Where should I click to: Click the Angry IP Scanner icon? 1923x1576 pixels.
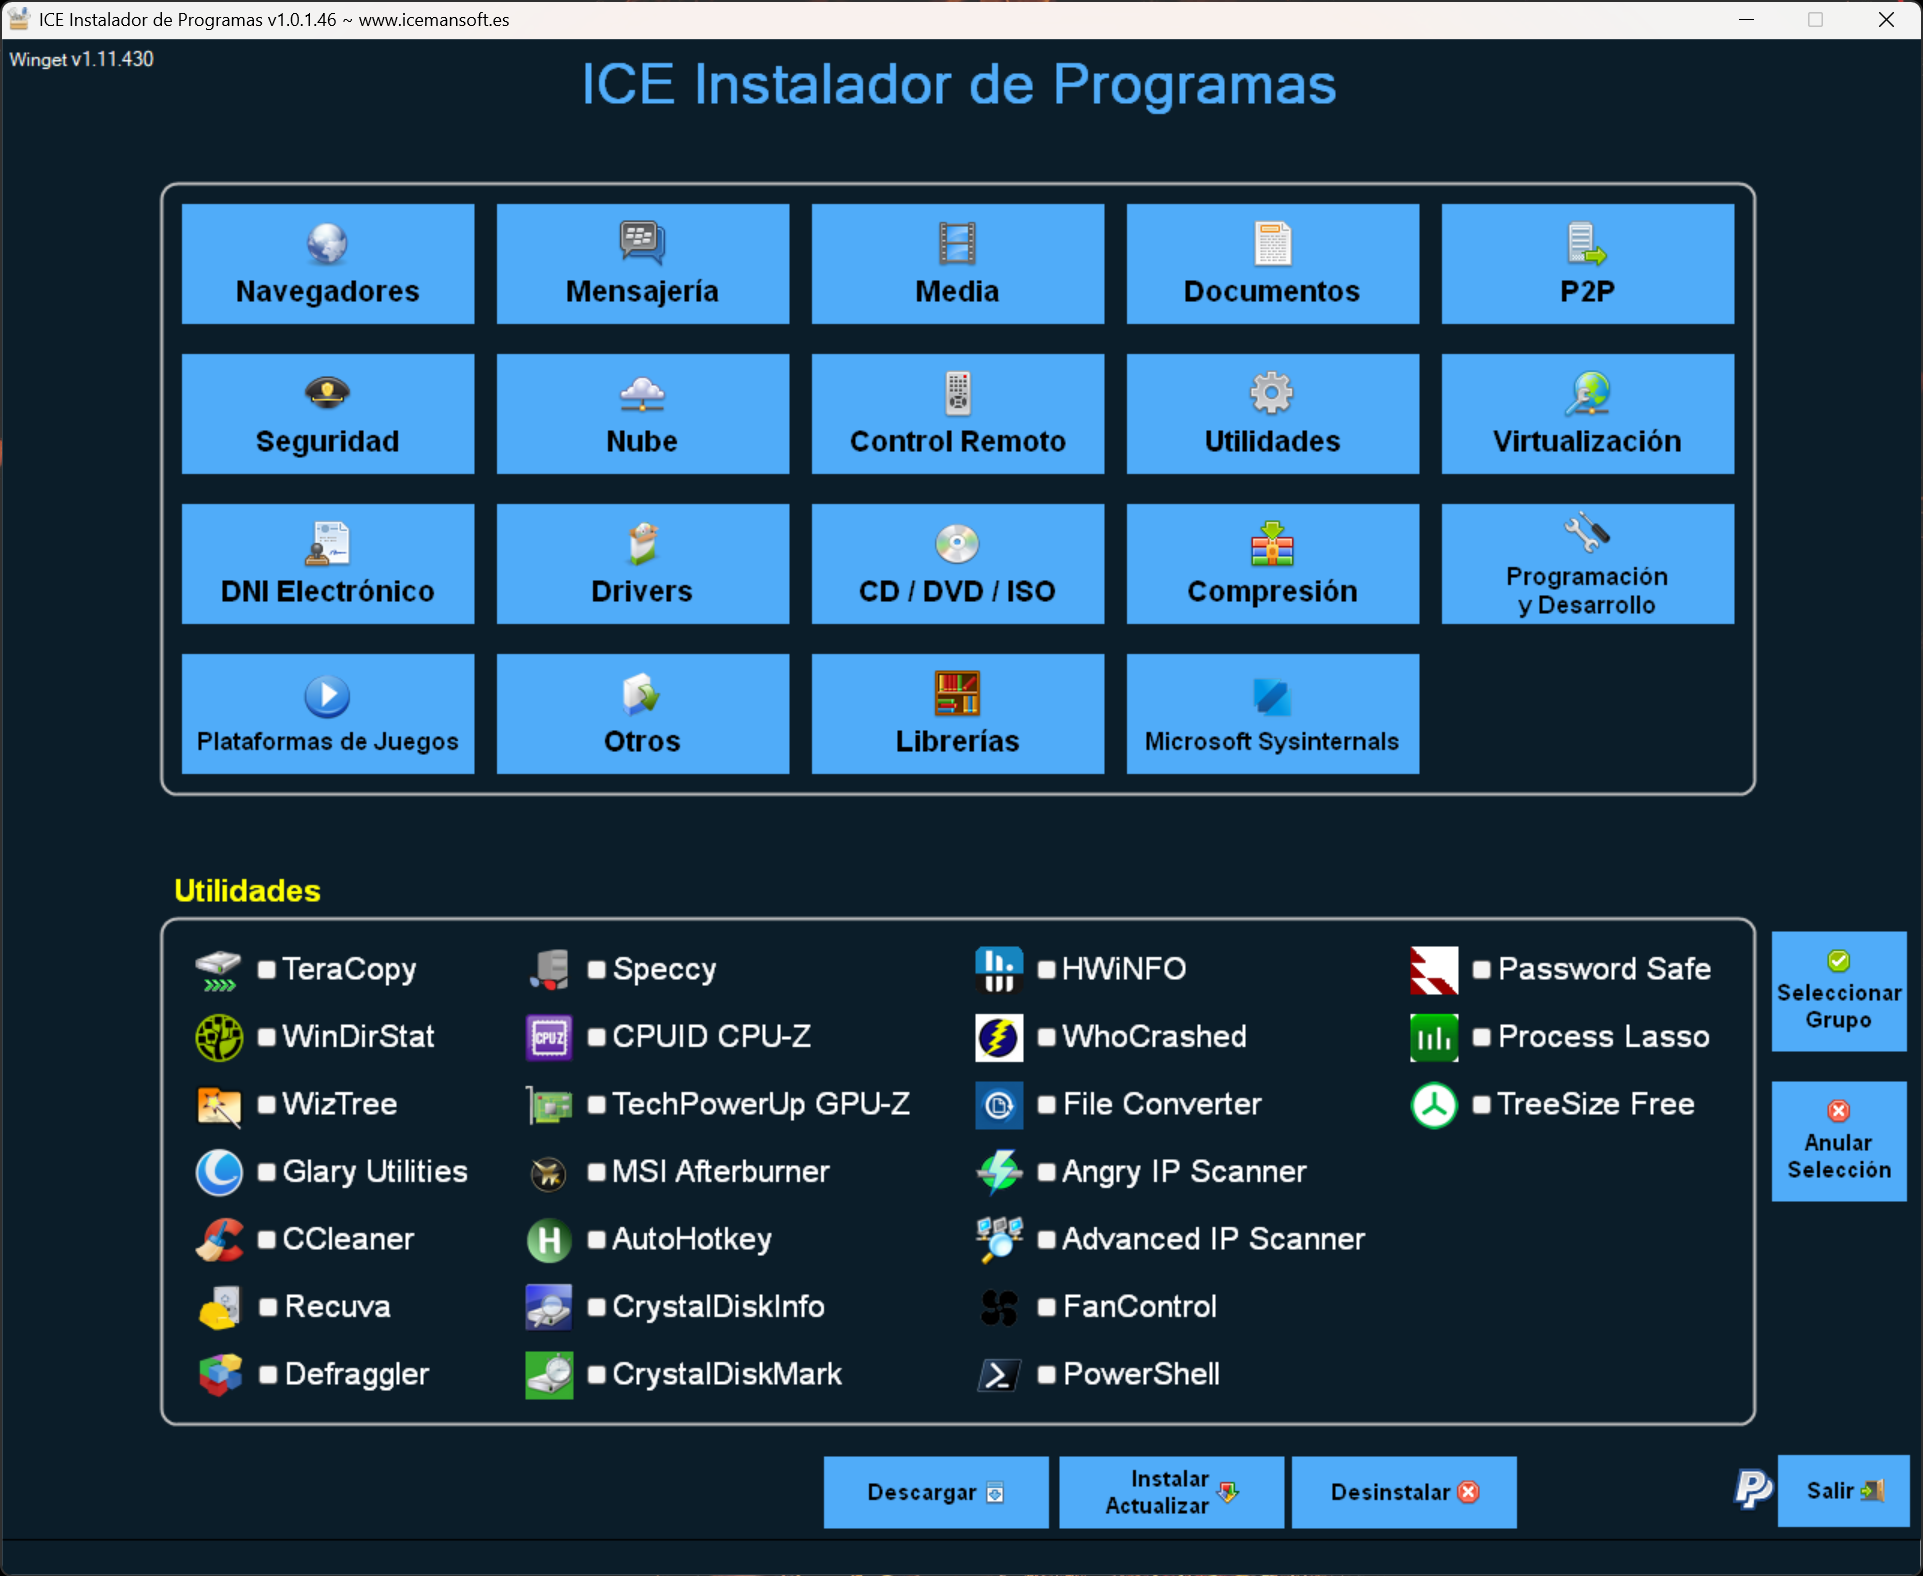pos(999,1172)
